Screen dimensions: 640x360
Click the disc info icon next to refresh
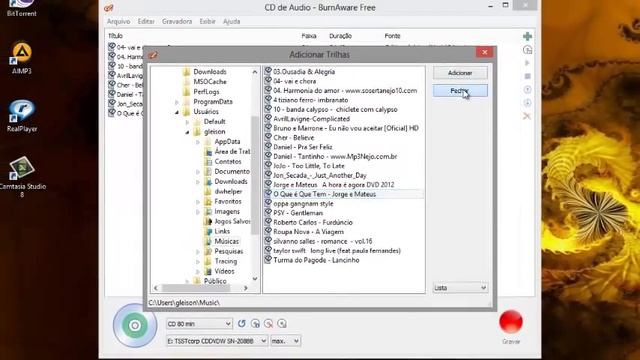[x=256, y=324]
